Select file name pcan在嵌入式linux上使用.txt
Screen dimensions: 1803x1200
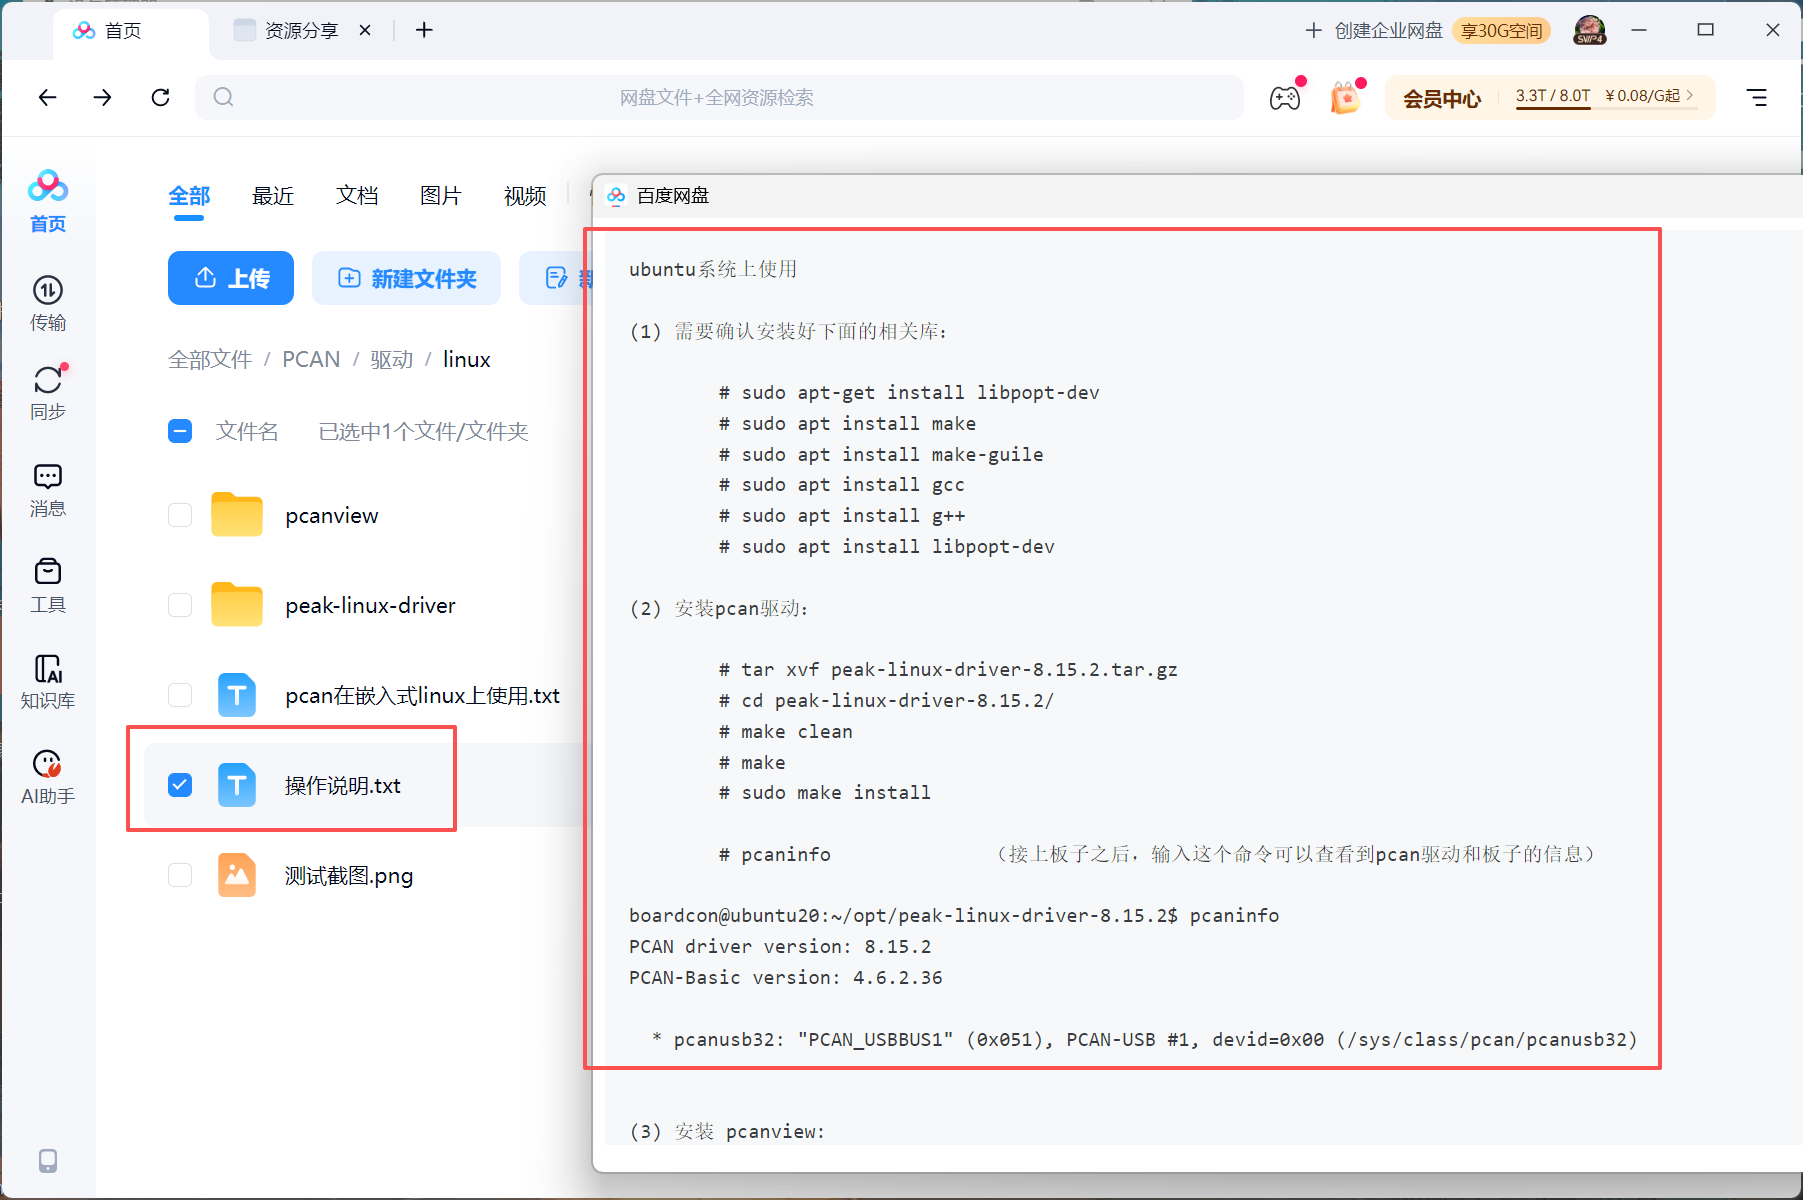tap(422, 696)
